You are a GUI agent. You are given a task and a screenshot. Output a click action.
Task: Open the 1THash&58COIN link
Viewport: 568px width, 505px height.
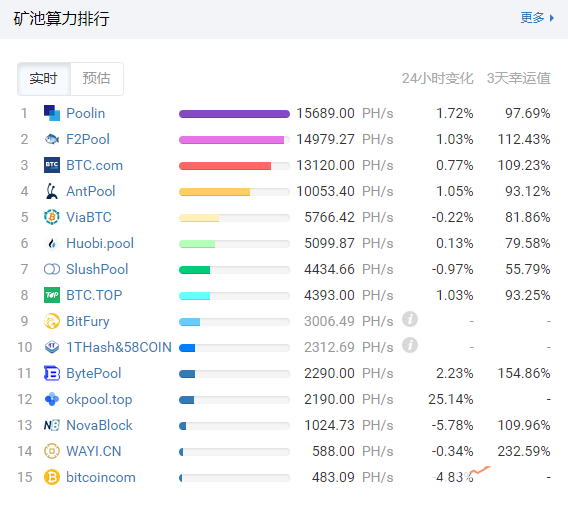click(x=119, y=347)
